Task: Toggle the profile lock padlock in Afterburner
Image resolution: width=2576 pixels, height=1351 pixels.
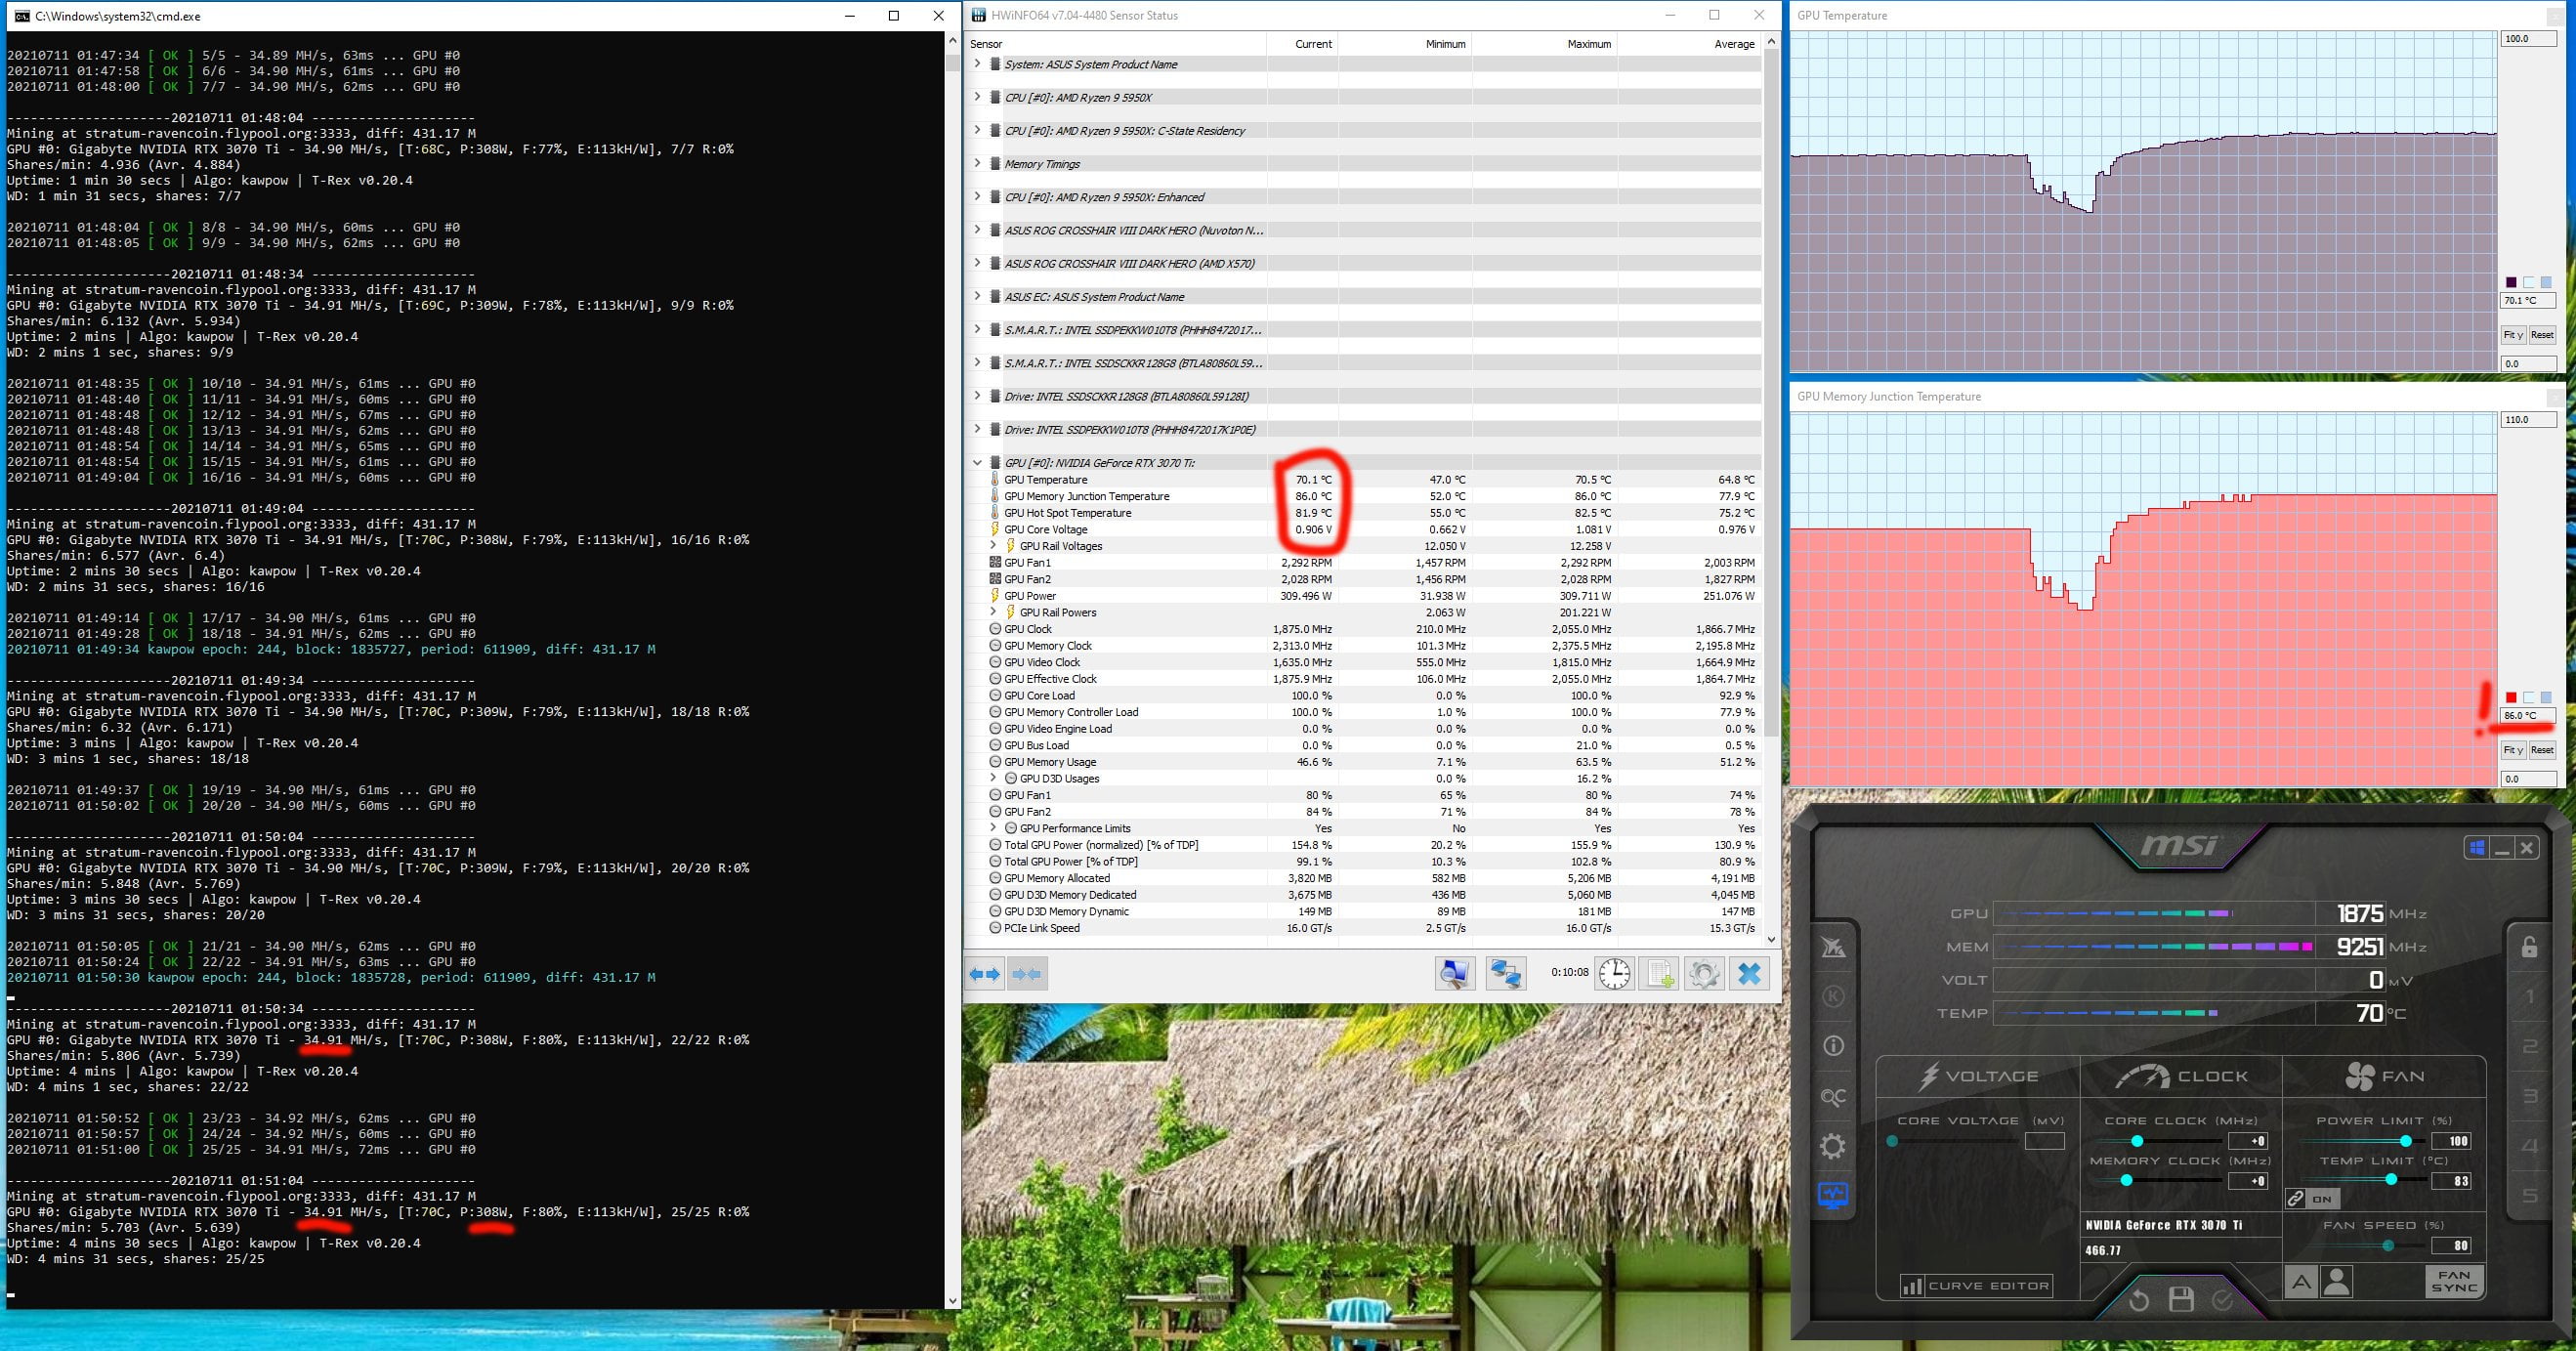Action: tap(2529, 946)
